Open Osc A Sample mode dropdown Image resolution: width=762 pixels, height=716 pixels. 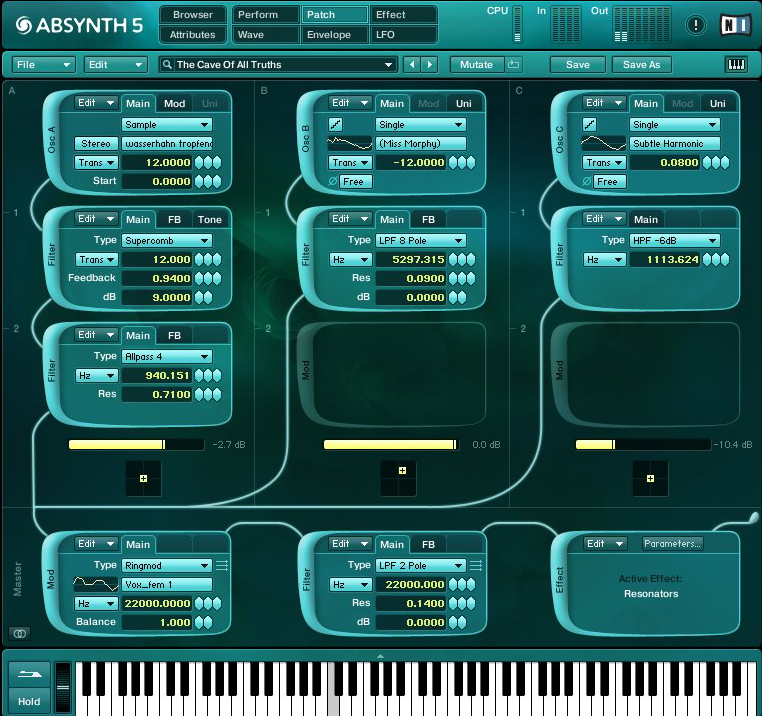coord(167,125)
